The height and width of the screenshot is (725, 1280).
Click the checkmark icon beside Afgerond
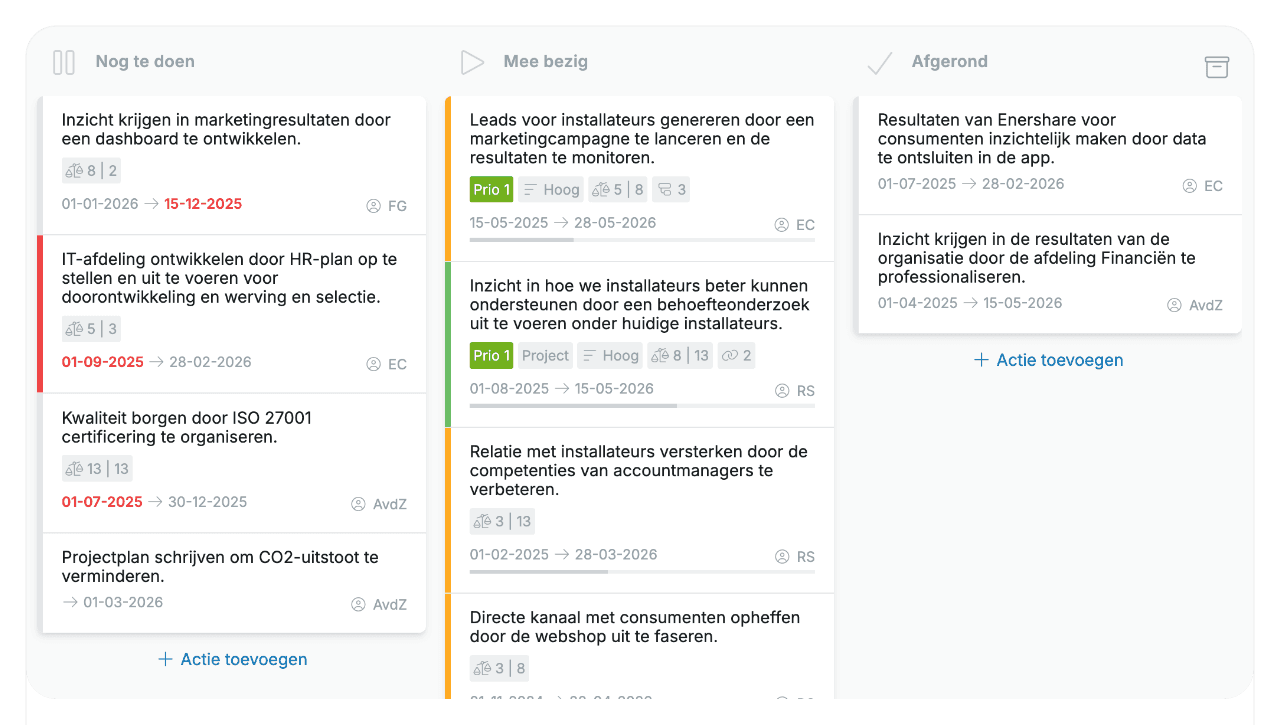(x=880, y=63)
